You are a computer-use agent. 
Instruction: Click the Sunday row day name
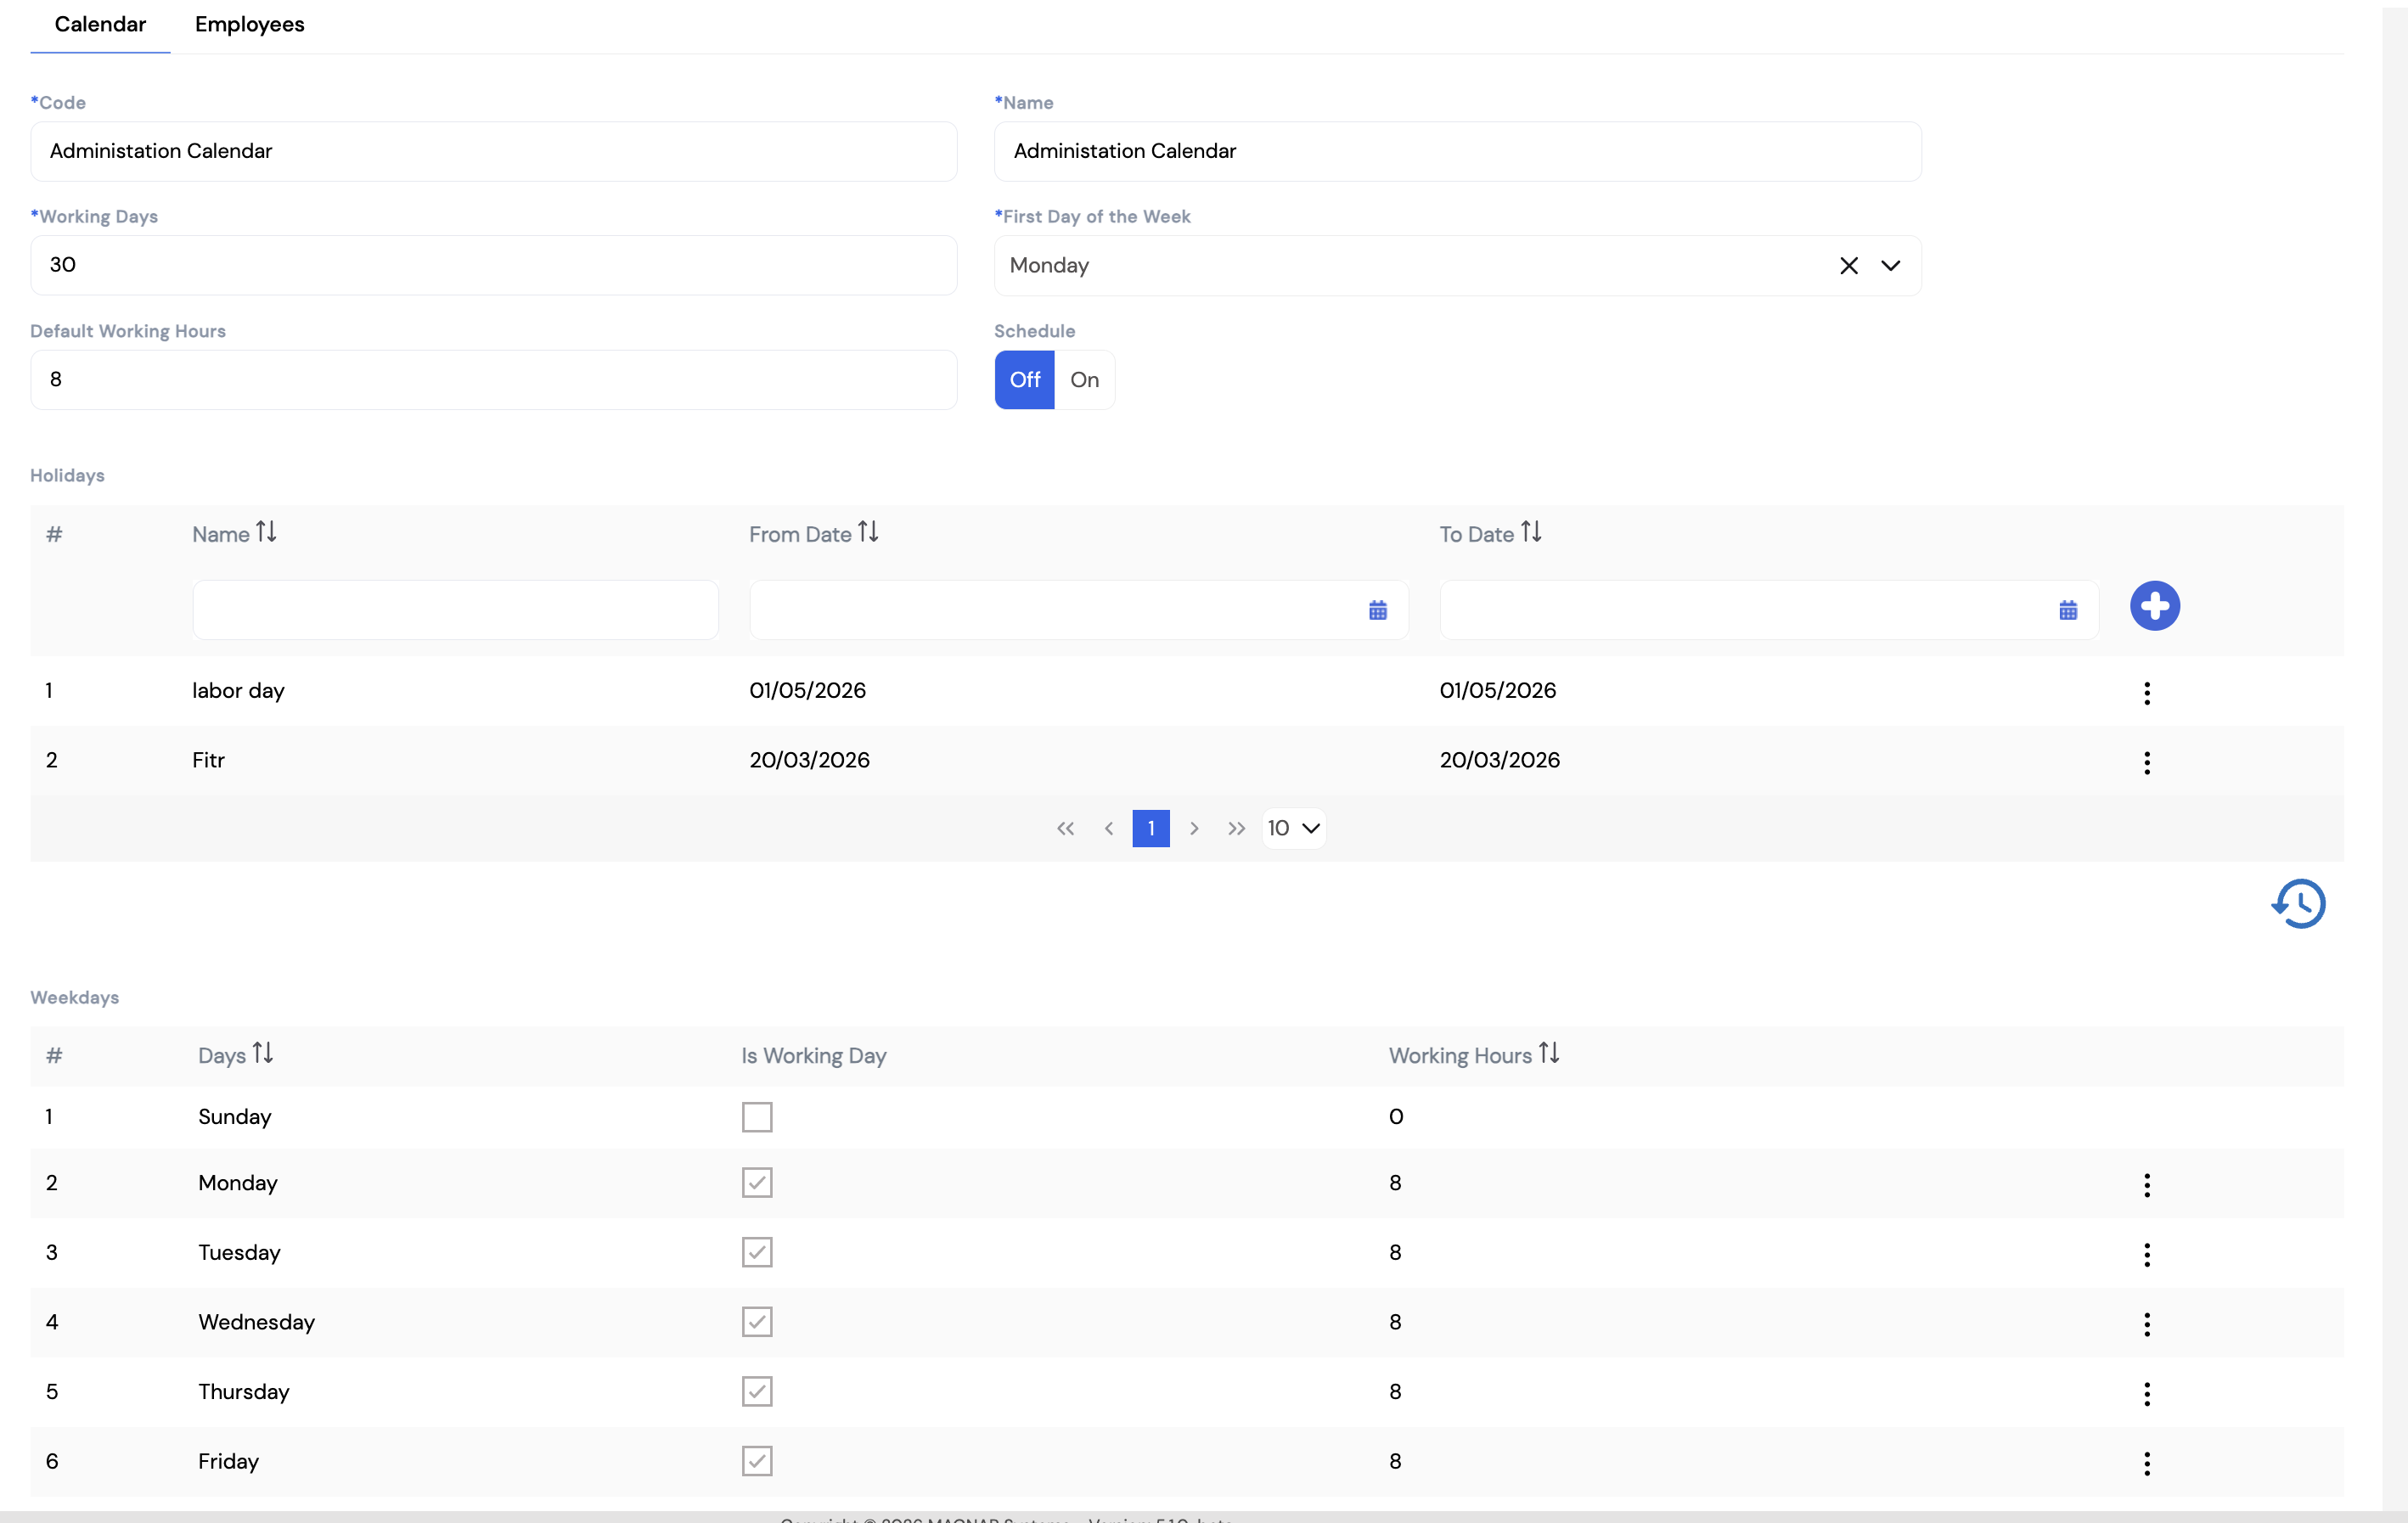234,1116
